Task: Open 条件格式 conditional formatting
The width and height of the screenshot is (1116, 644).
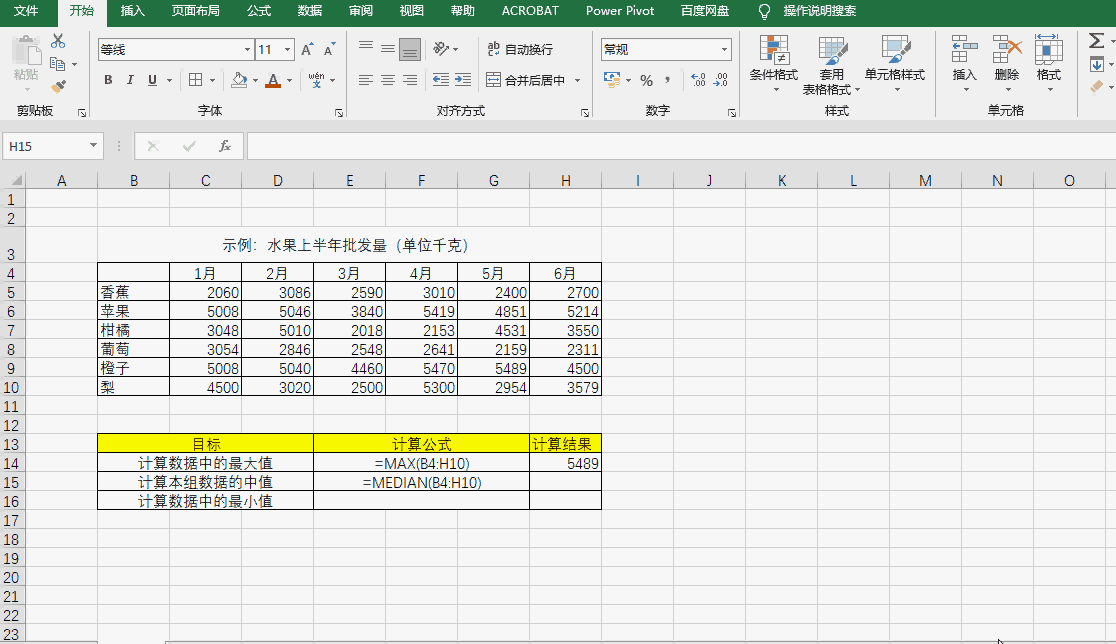Action: click(x=774, y=64)
